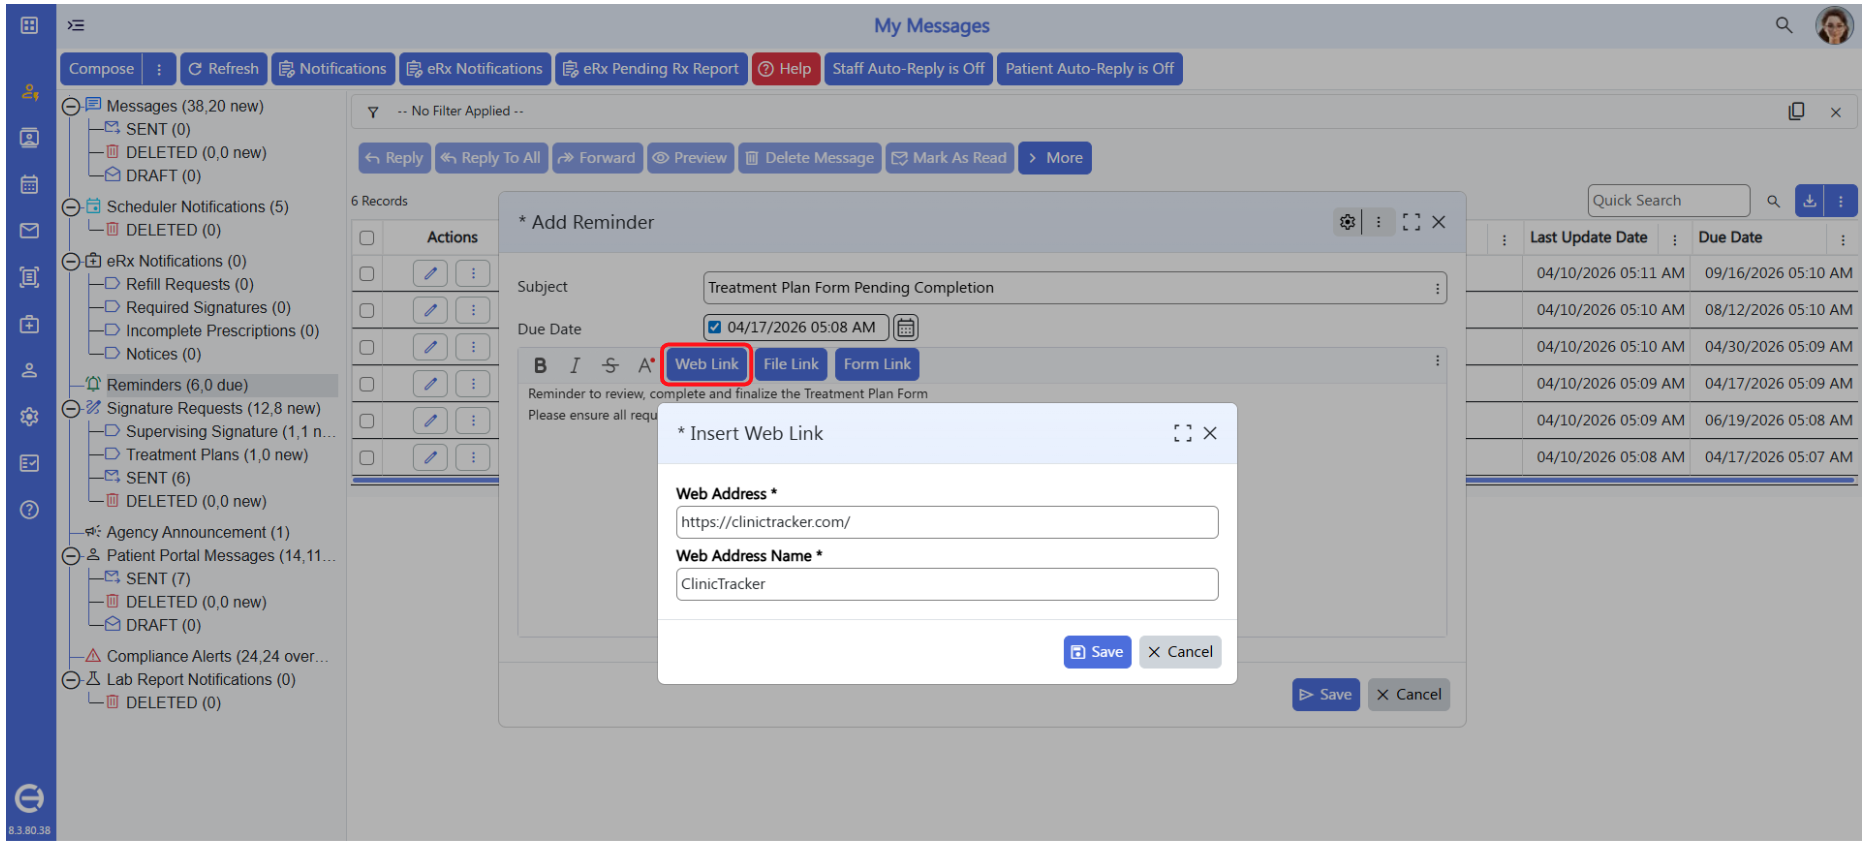Open the mail envelope icon in left sidebar

tap(29, 231)
